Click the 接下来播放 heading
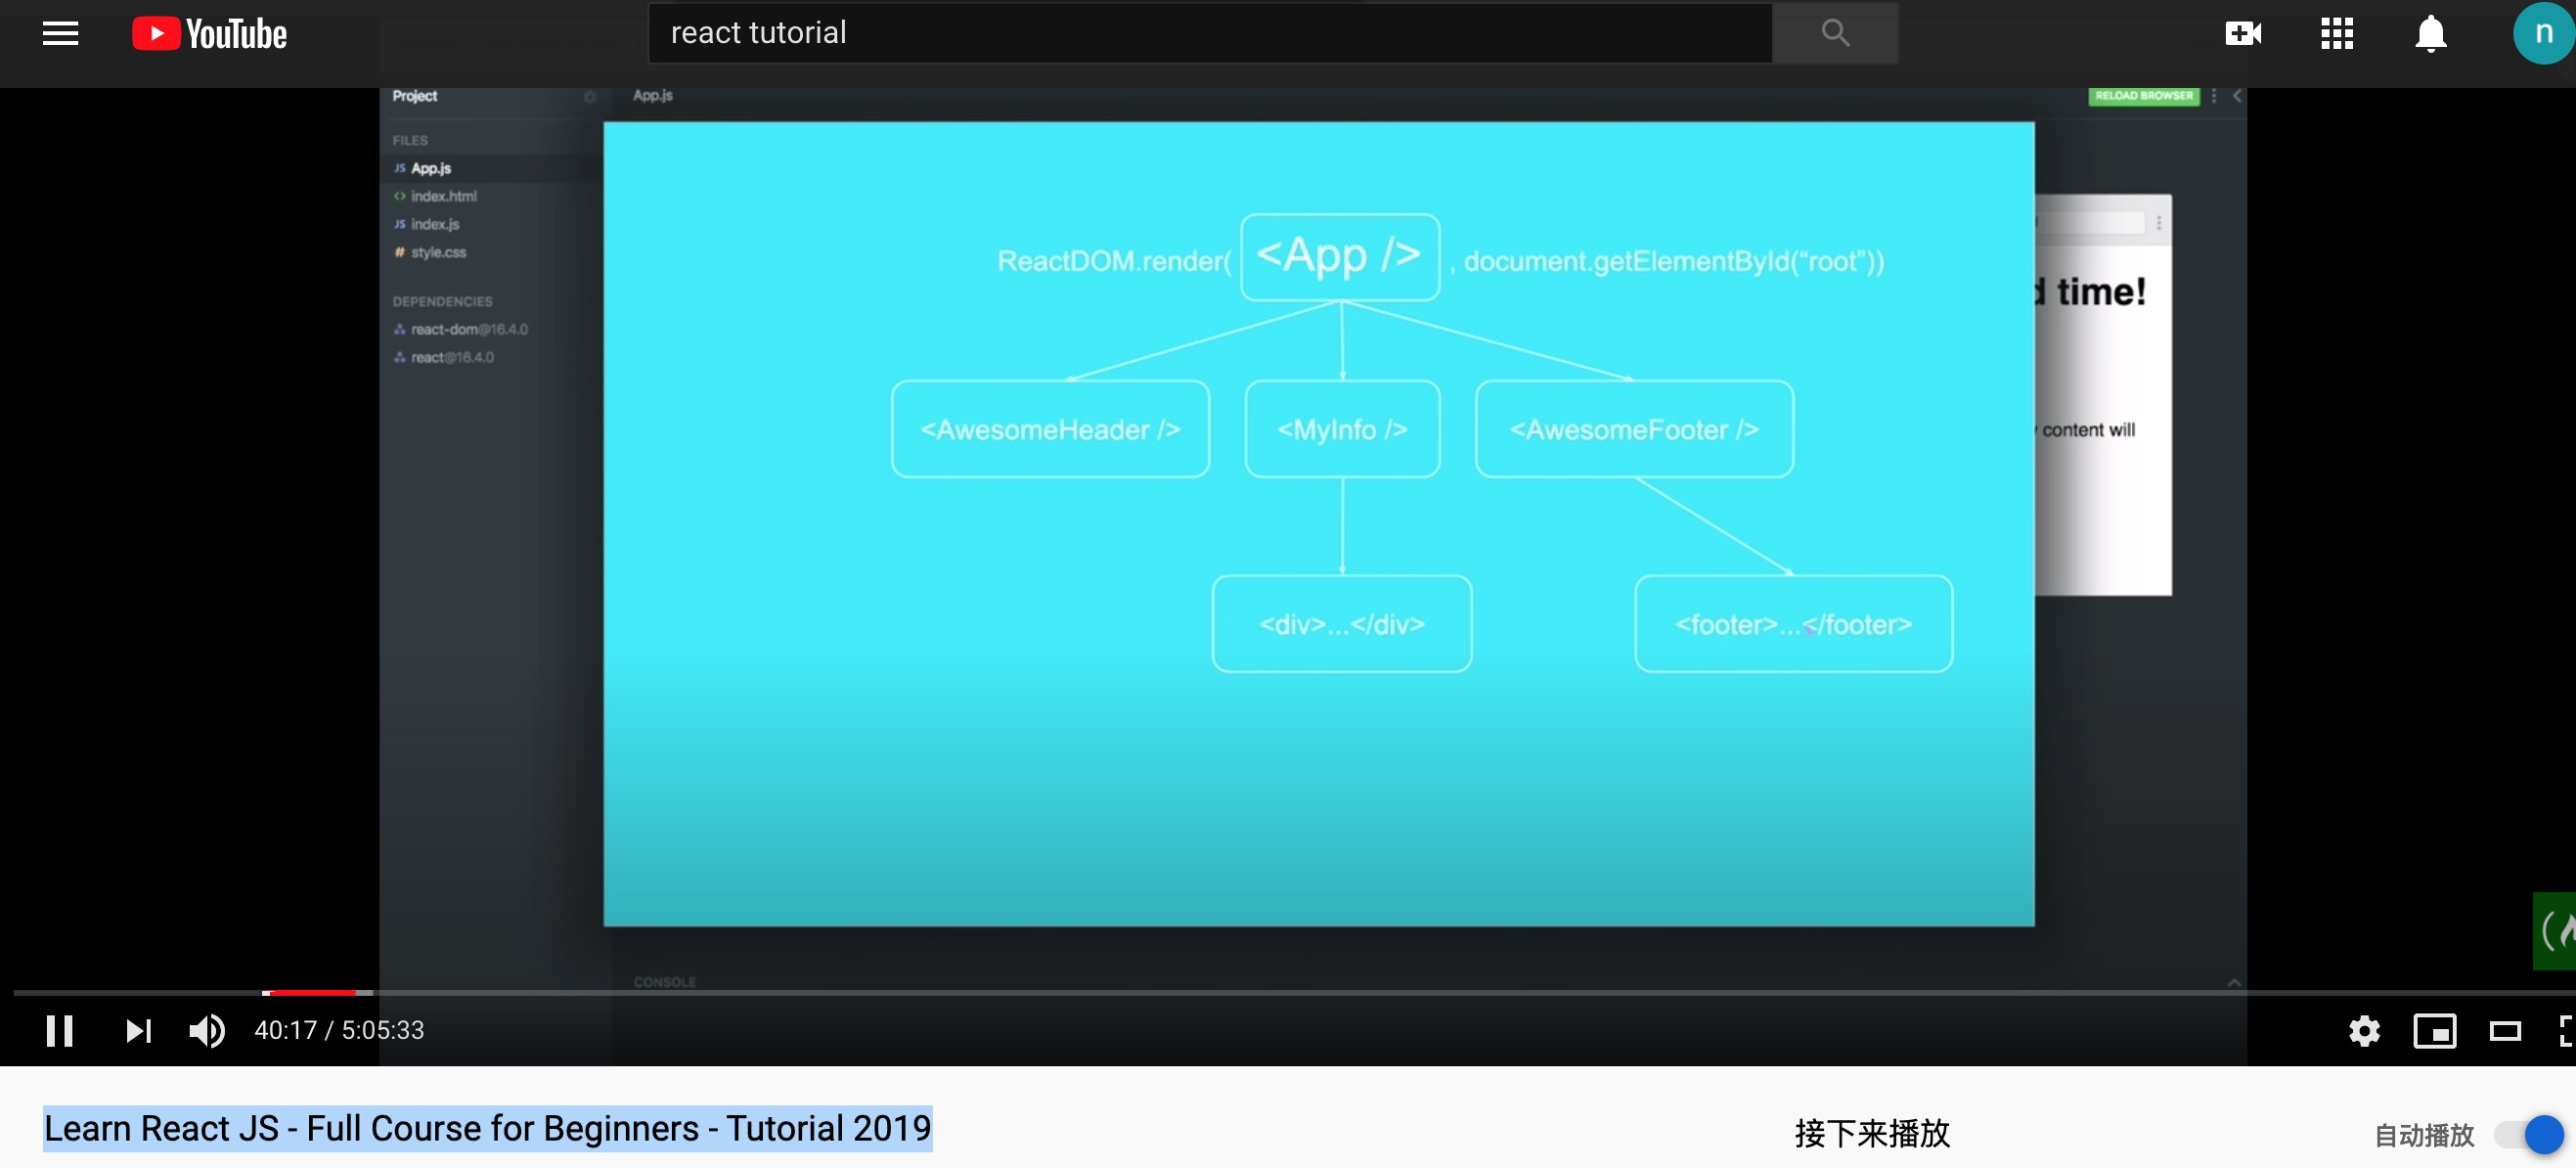2576x1168 pixels. tap(1872, 1133)
